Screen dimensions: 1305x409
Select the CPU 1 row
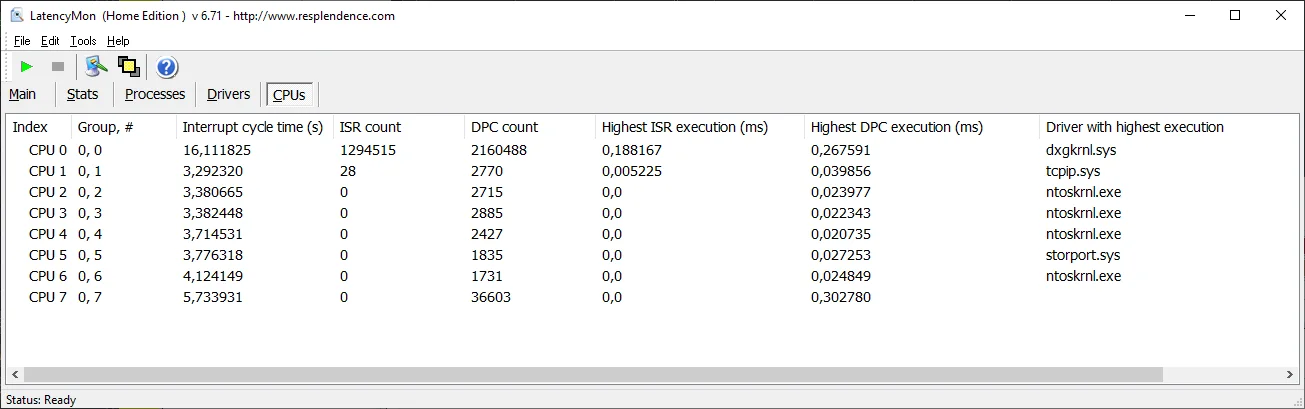pos(652,171)
